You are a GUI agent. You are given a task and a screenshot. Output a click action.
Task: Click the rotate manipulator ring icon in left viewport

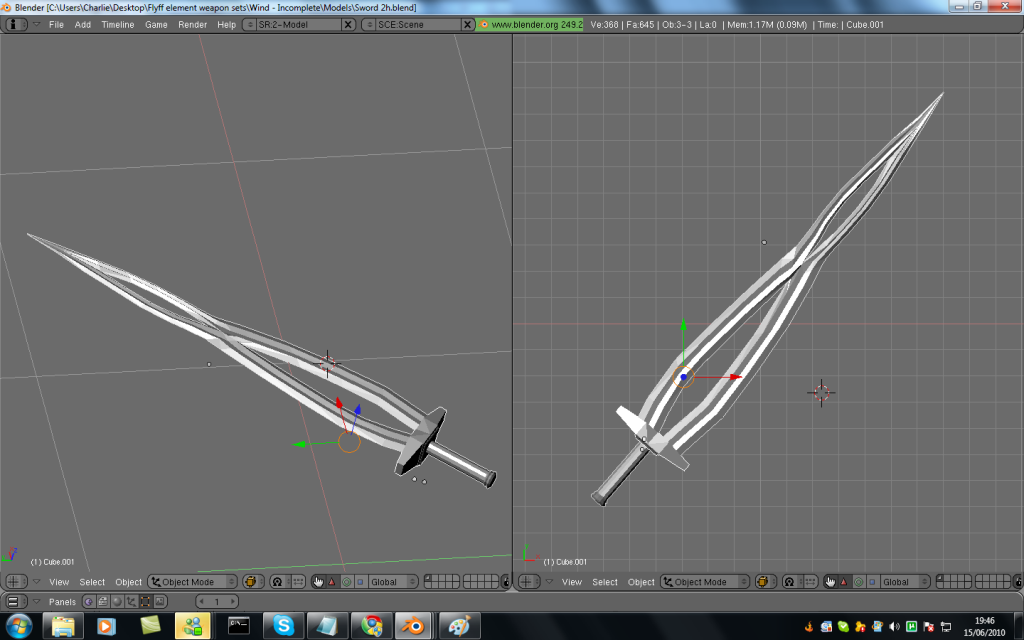(346, 582)
